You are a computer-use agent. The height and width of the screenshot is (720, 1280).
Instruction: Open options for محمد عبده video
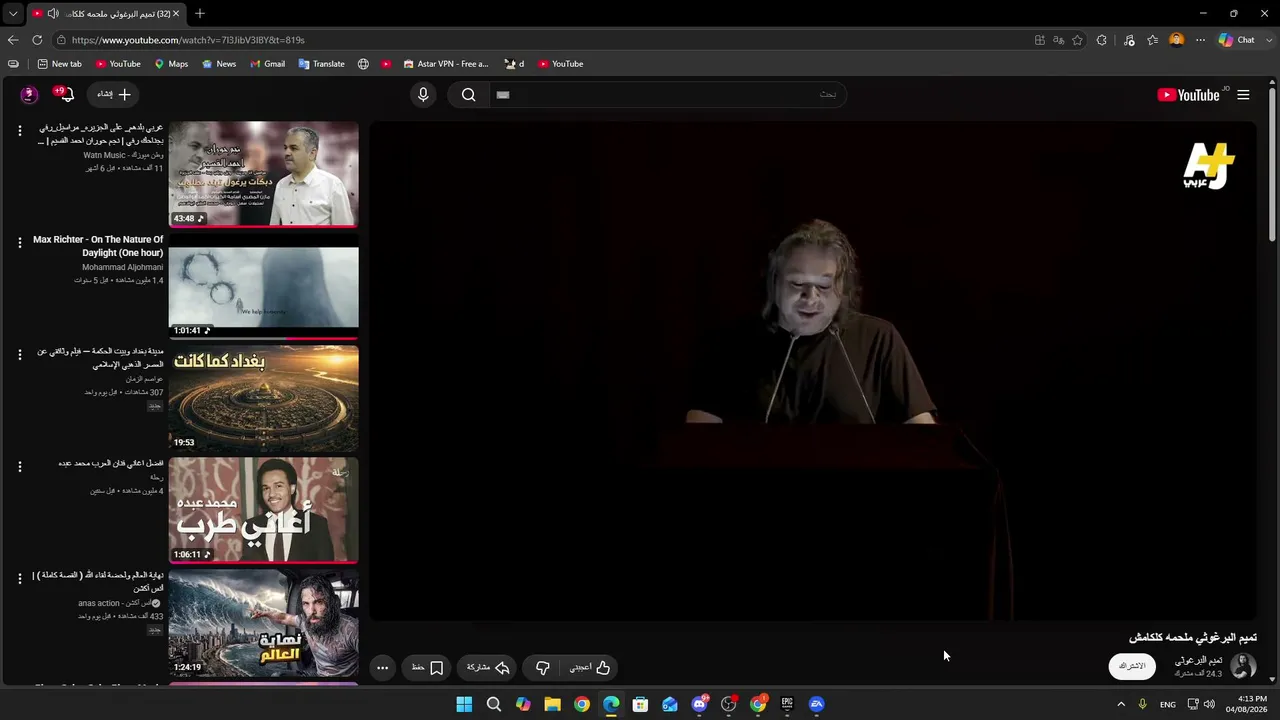19,467
